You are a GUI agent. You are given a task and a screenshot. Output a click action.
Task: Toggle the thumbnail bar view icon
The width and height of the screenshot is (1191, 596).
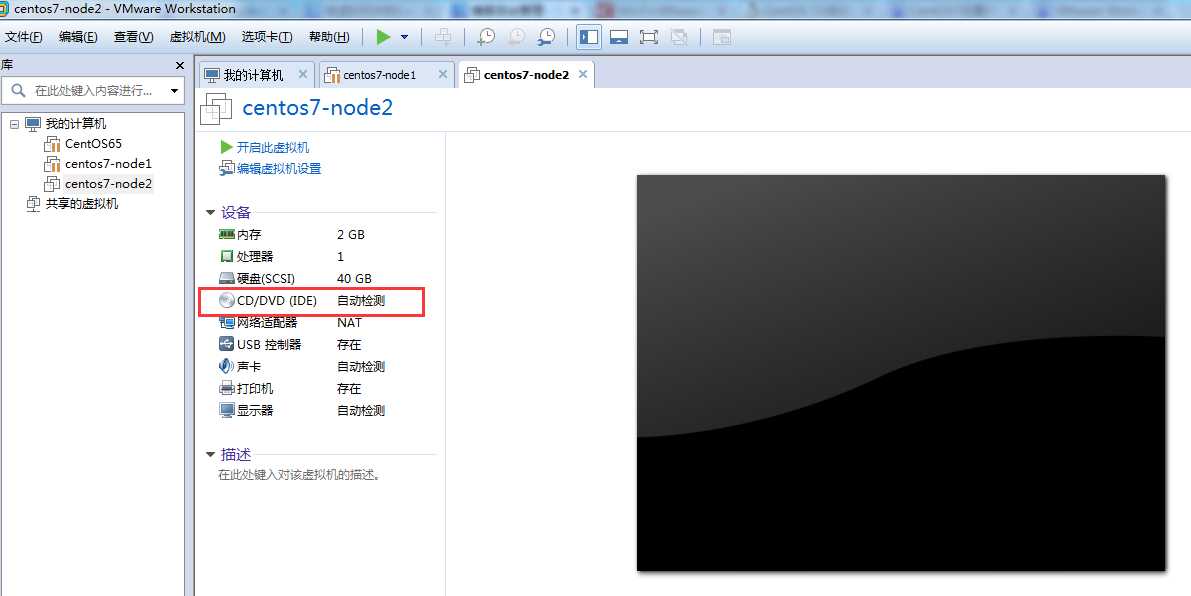point(619,36)
